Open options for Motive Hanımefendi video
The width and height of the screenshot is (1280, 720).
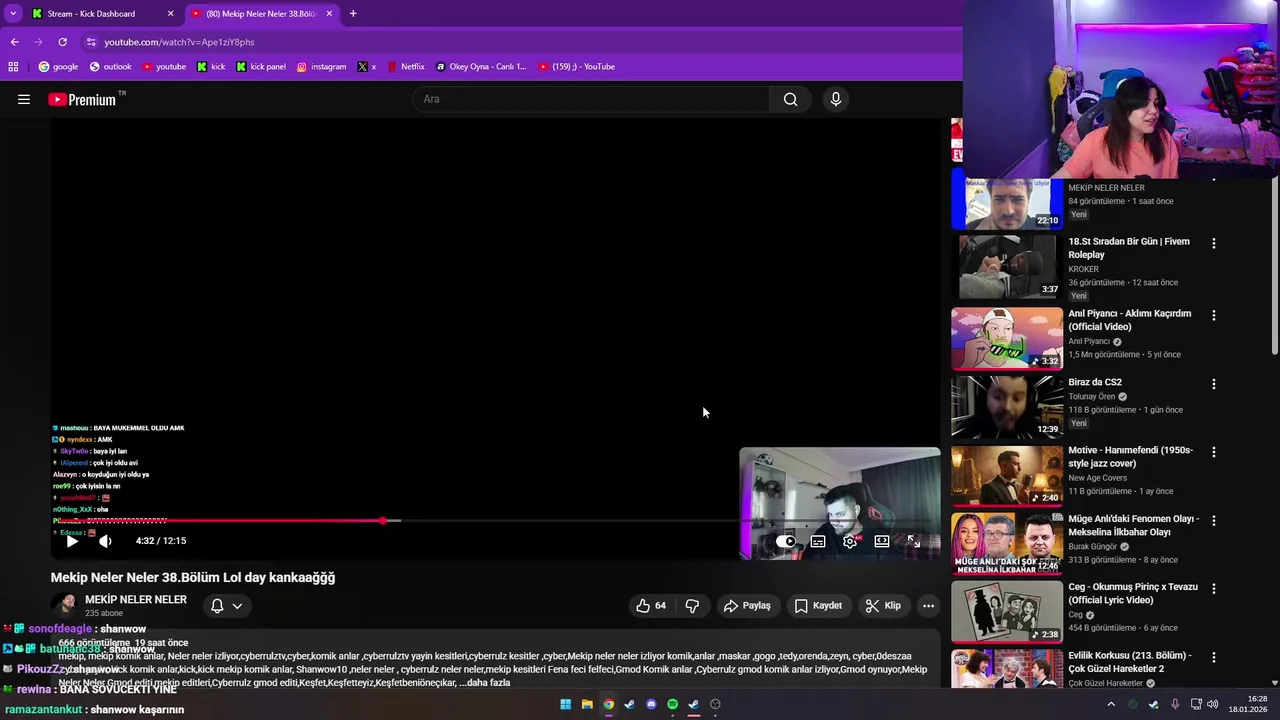(1214, 452)
